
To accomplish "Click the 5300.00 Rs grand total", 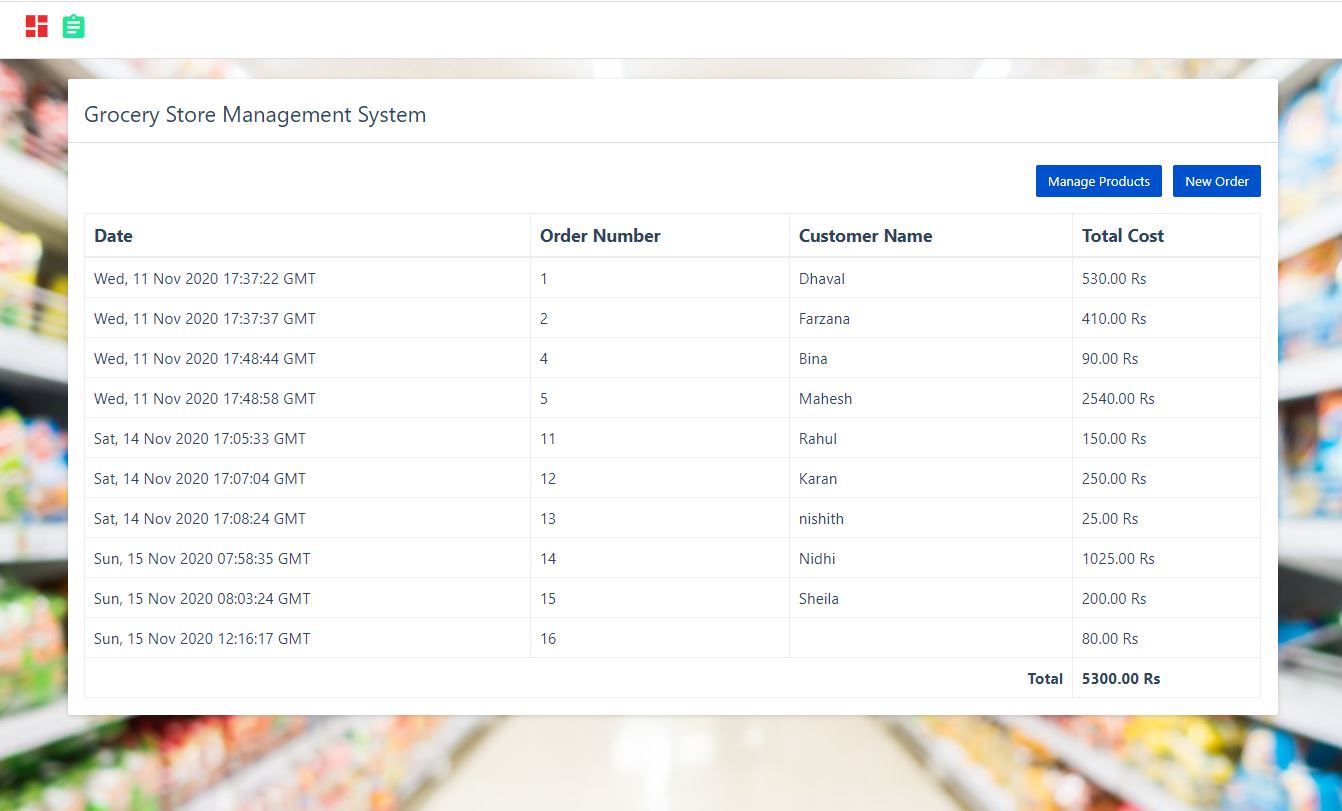I will [1121, 679].
